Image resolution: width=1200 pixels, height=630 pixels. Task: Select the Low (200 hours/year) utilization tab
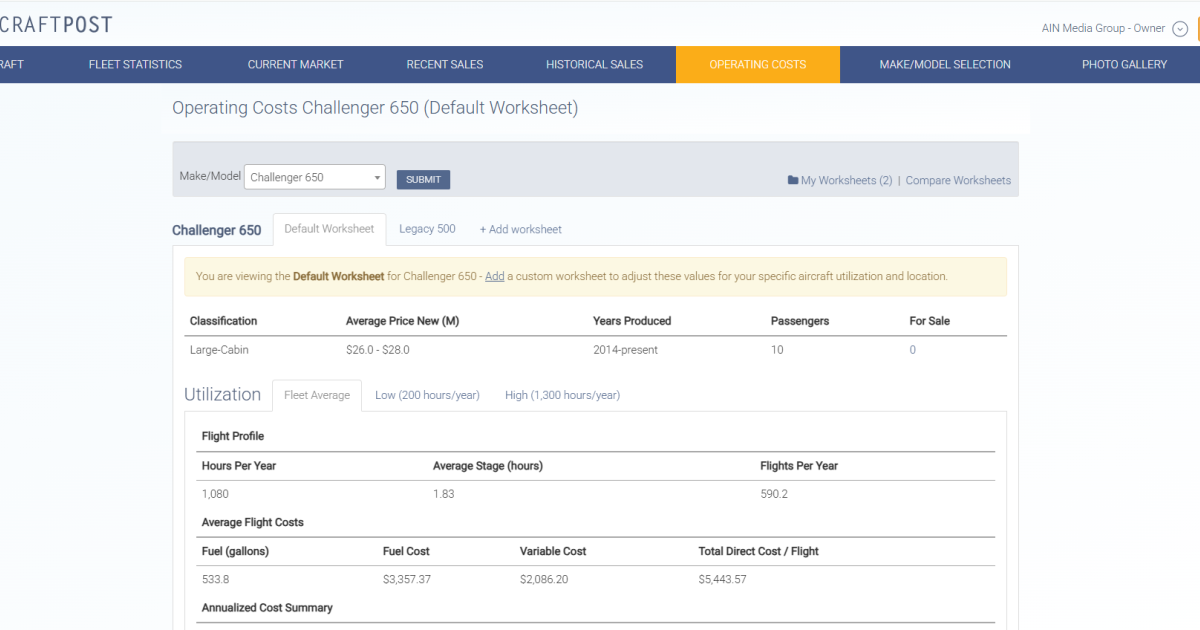(427, 395)
